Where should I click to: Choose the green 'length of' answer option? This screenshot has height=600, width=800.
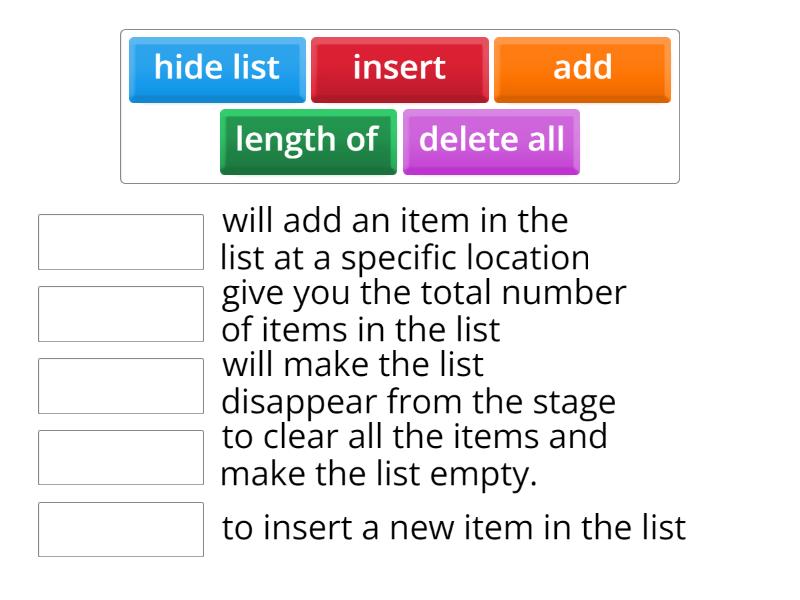307,140
